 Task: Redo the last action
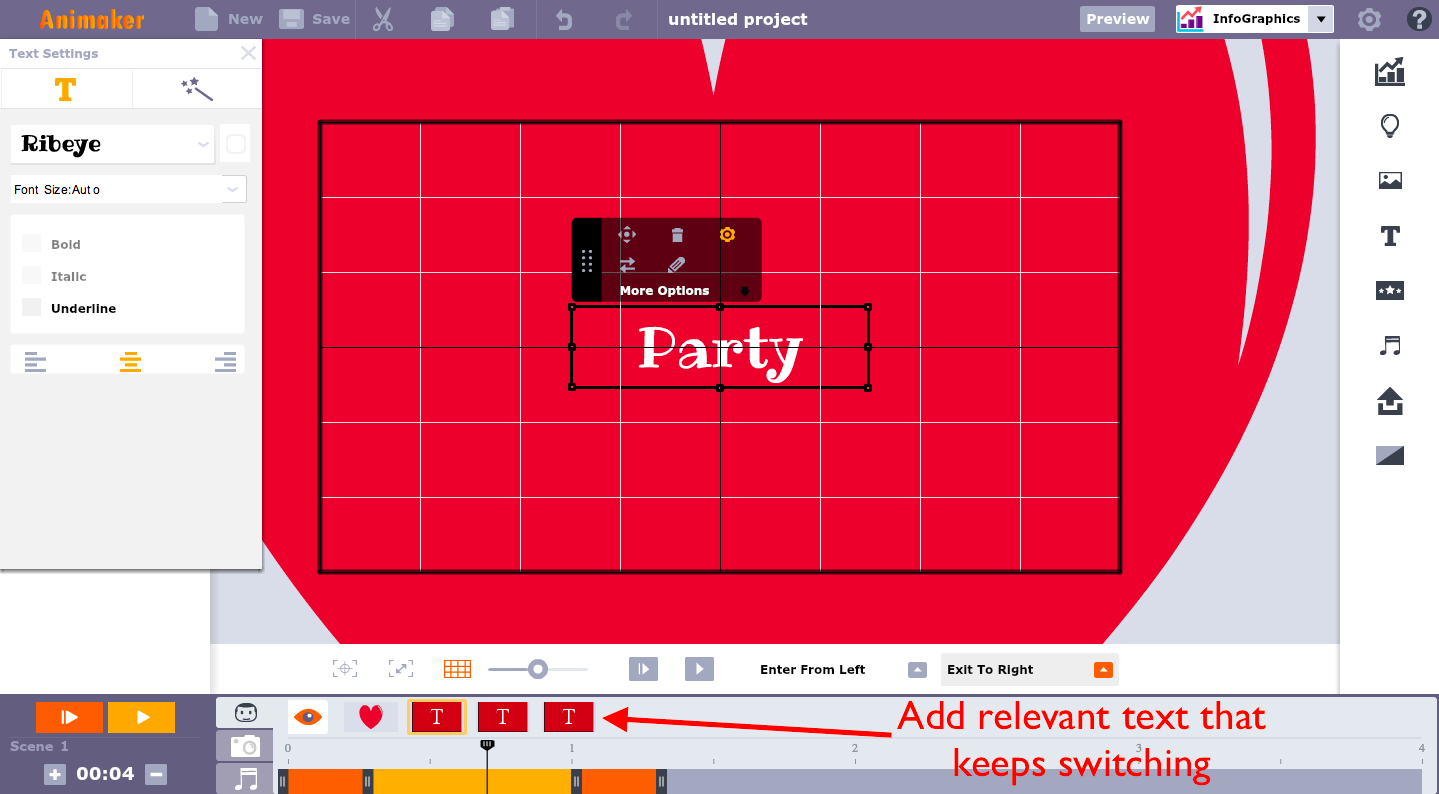624,19
